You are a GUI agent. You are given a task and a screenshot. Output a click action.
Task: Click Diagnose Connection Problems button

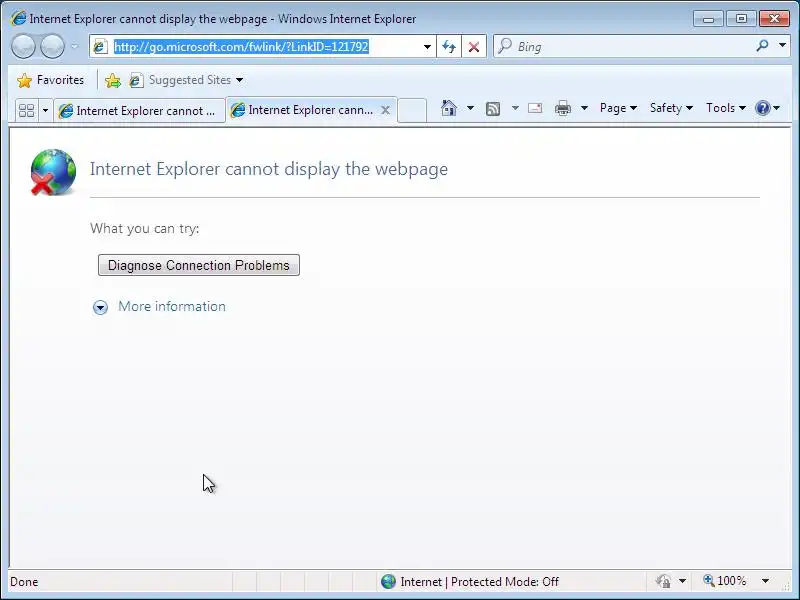[198, 265]
